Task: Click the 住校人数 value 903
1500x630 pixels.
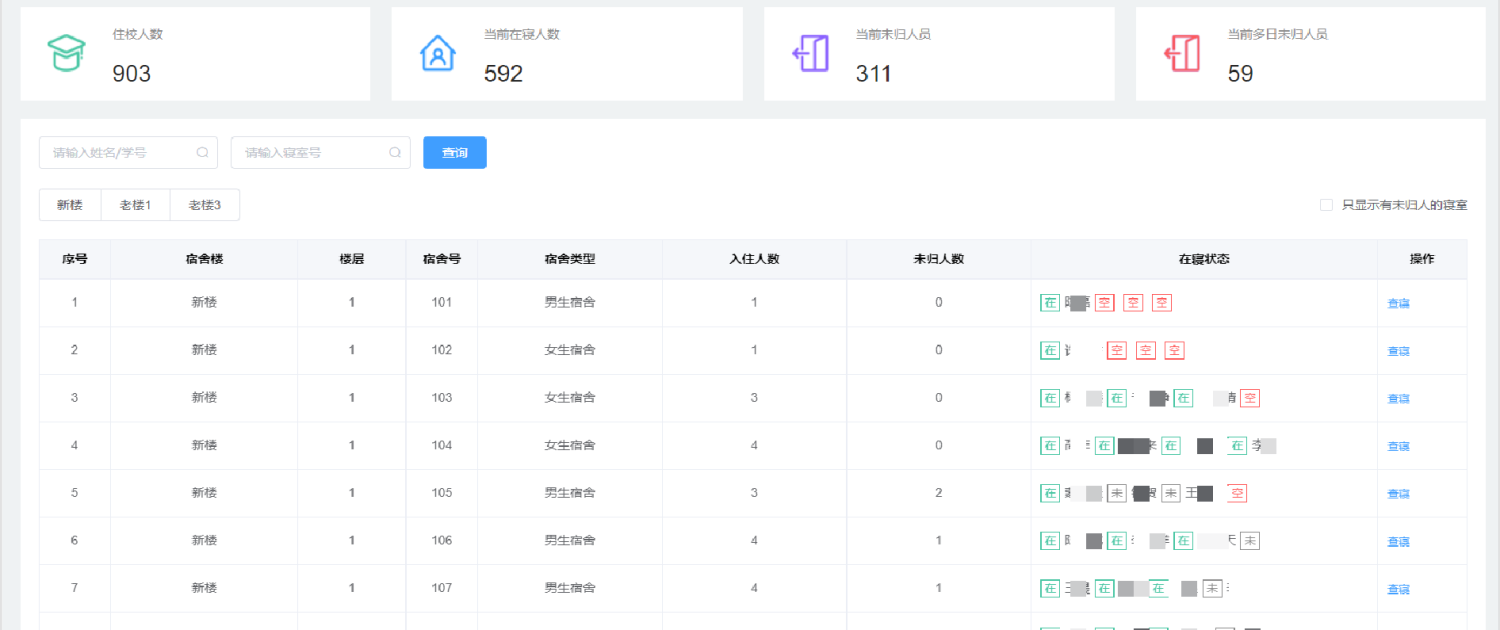Action: point(132,73)
